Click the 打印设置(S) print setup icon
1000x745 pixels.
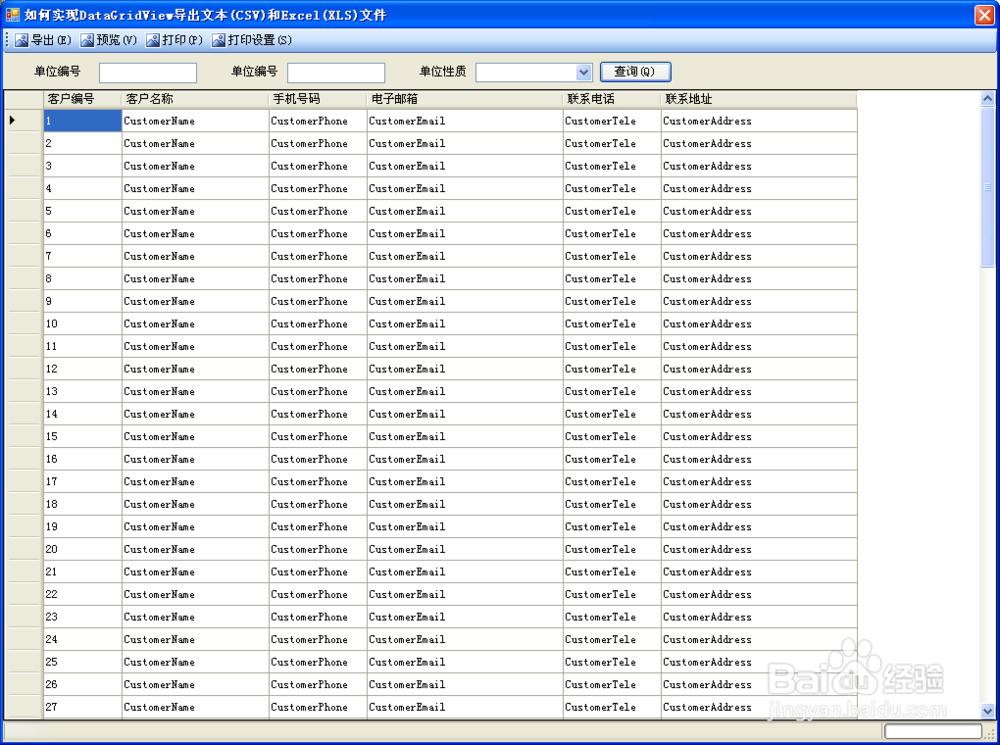(x=218, y=40)
